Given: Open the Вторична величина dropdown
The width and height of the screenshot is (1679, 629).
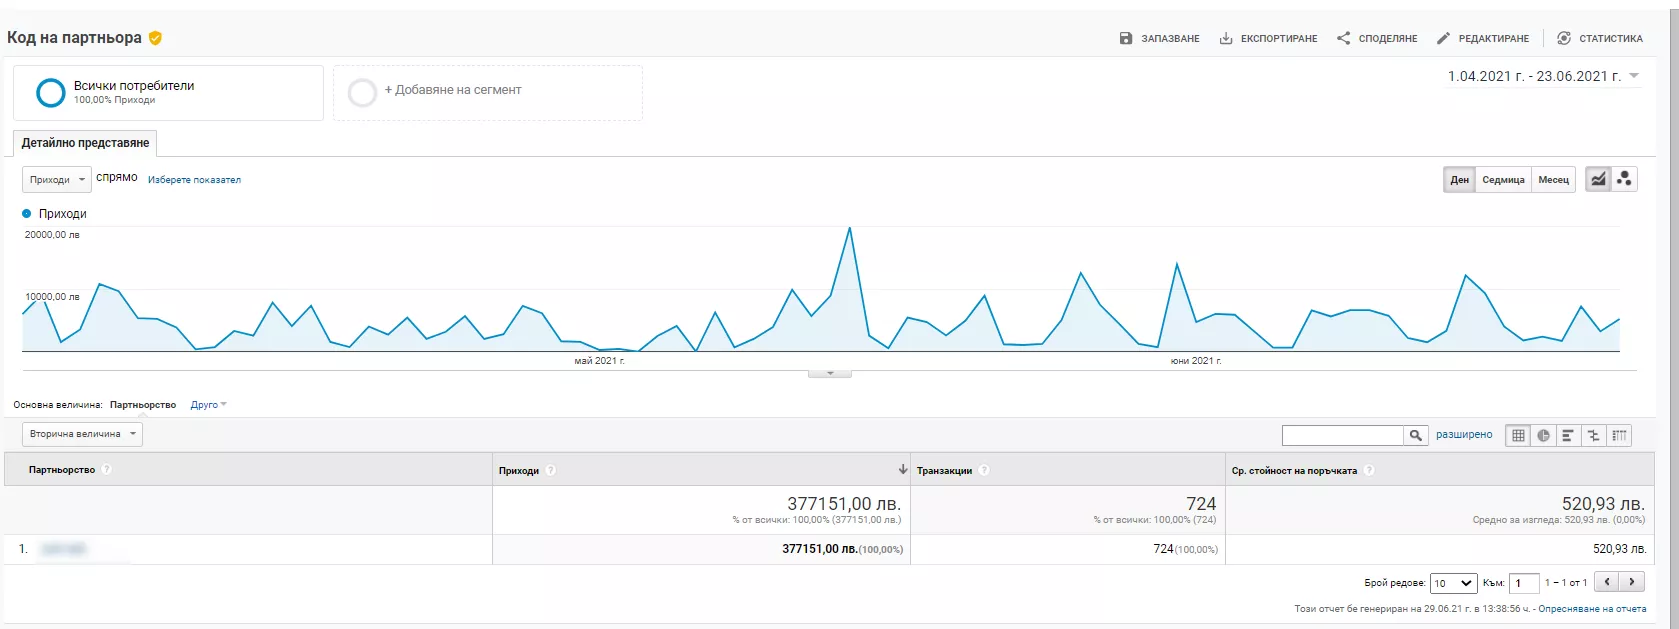Looking at the screenshot, I should [x=82, y=434].
